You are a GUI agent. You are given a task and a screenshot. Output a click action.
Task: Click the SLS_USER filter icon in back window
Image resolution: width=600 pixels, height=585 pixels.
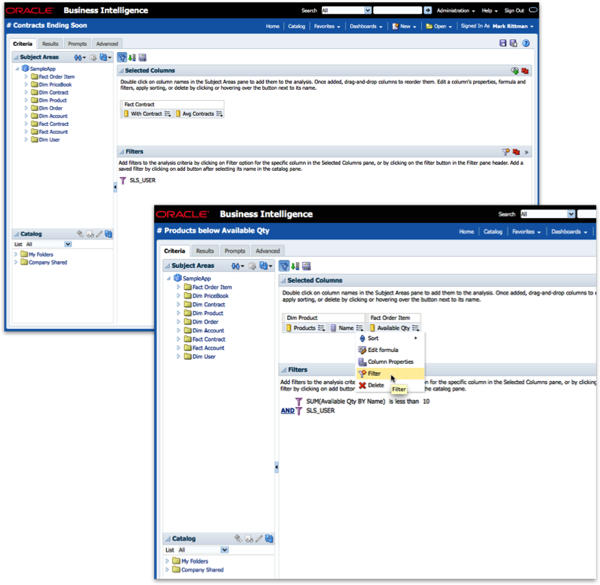tap(123, 181)
